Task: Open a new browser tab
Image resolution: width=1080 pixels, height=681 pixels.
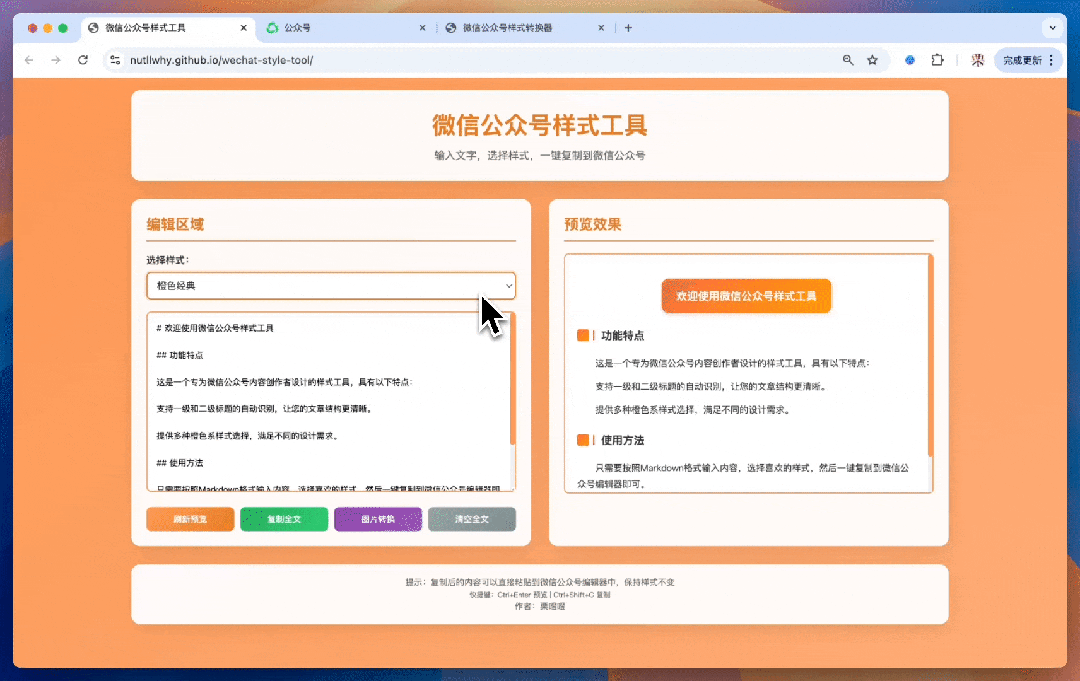Action: point(628,28)
